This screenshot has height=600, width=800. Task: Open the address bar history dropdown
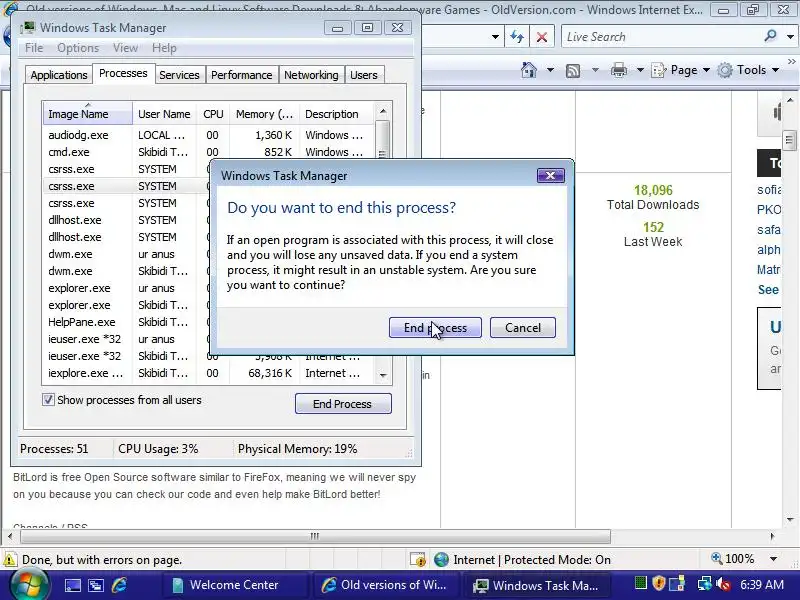coord(495,37)
